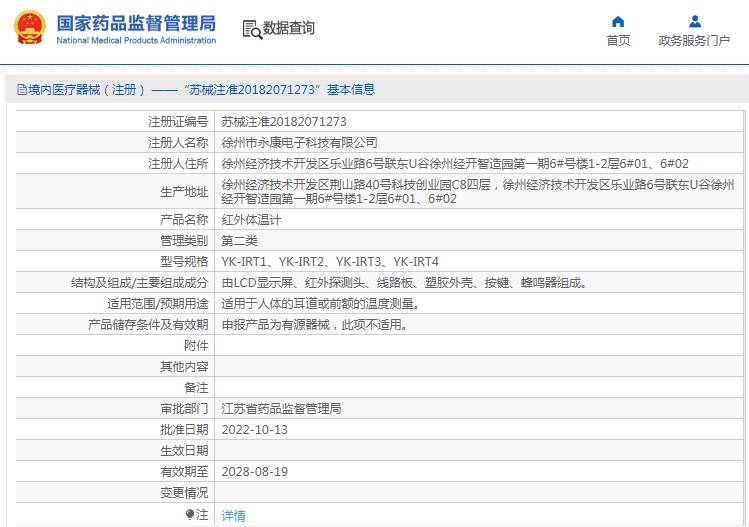Select the 变更情况 label
This screenshot has width=749, height=527.
point(184,493)
